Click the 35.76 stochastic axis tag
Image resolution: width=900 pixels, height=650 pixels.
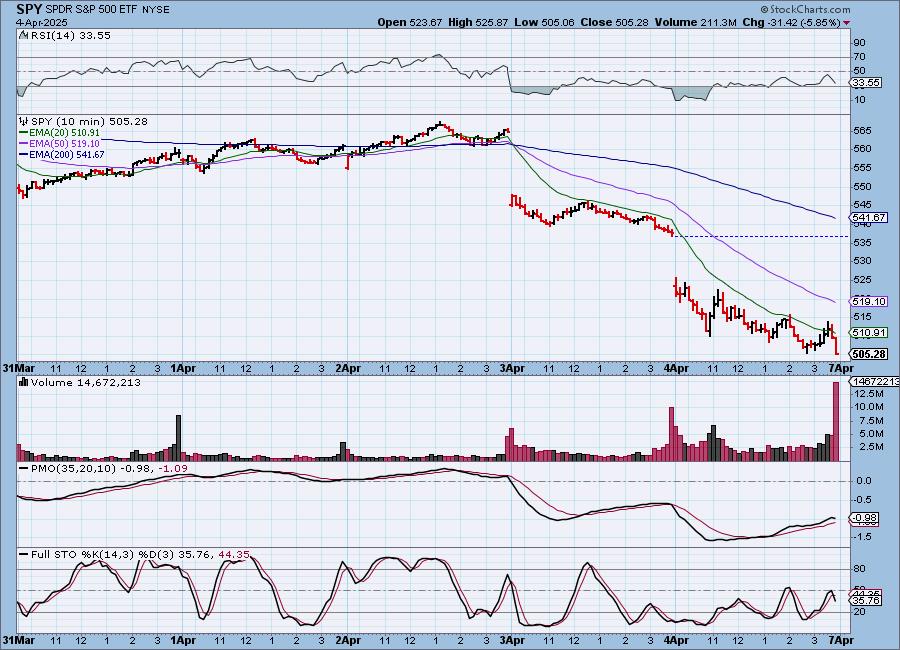coord(866,601)
